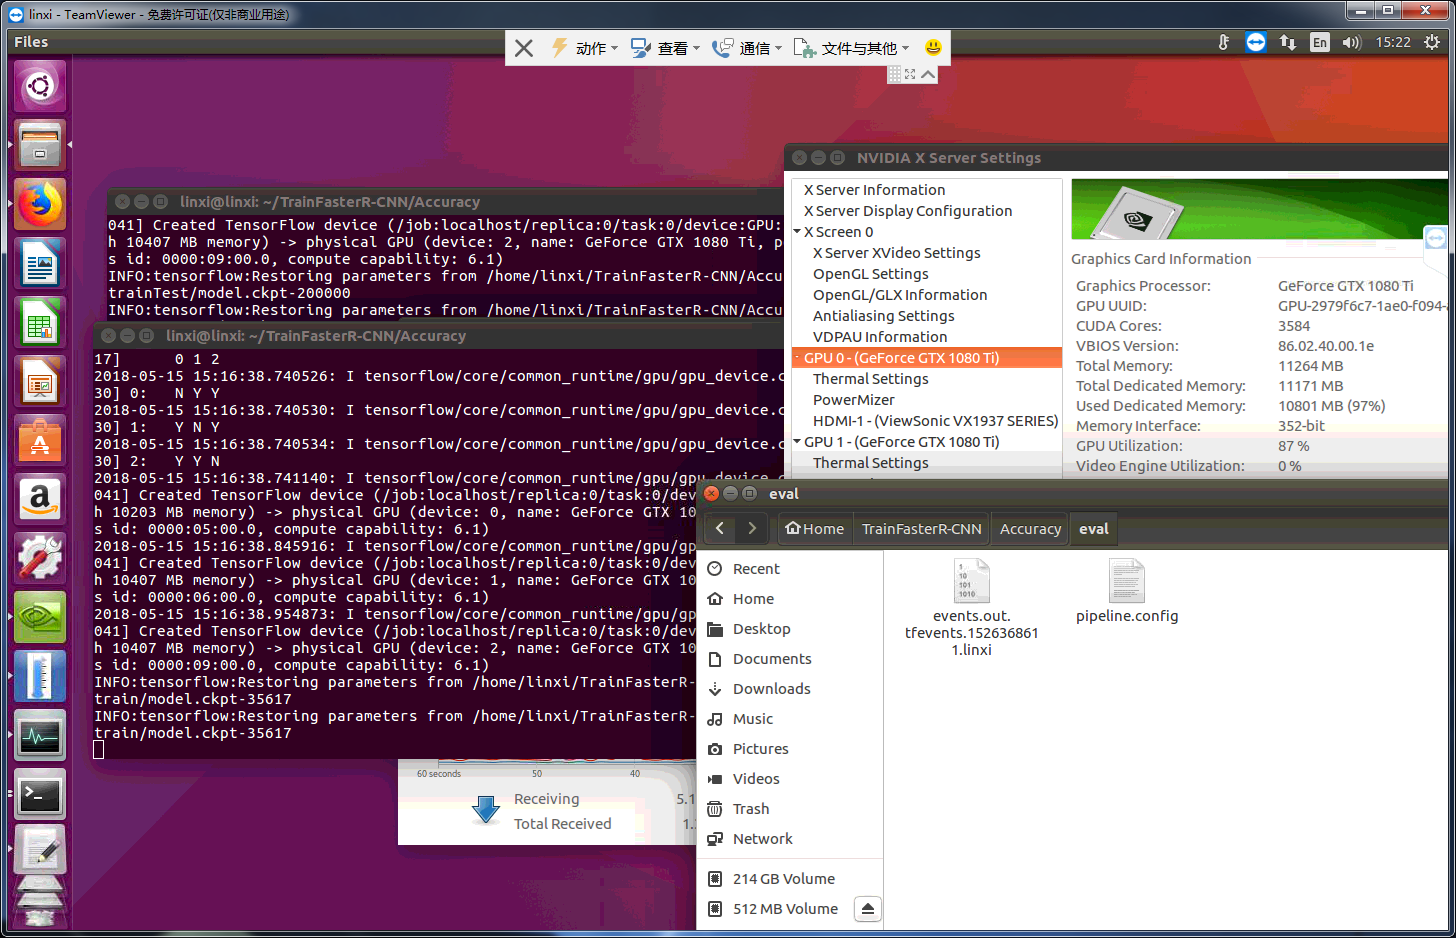Select PowerMizer under GPU 0

[853, 400]
